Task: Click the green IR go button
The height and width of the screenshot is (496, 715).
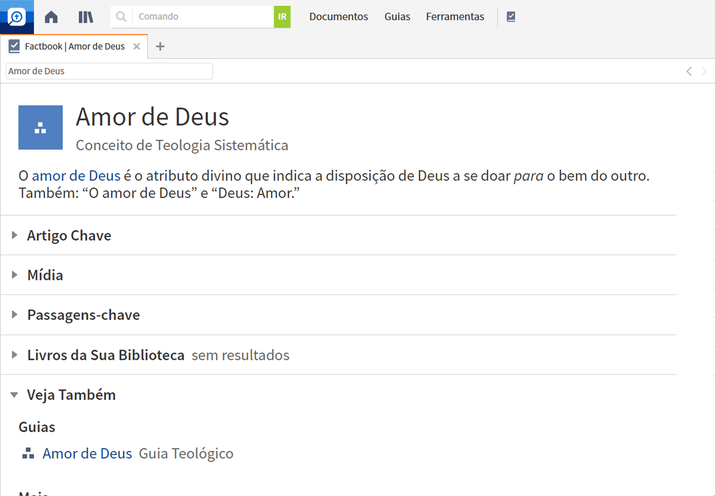Action: point(282,17)
